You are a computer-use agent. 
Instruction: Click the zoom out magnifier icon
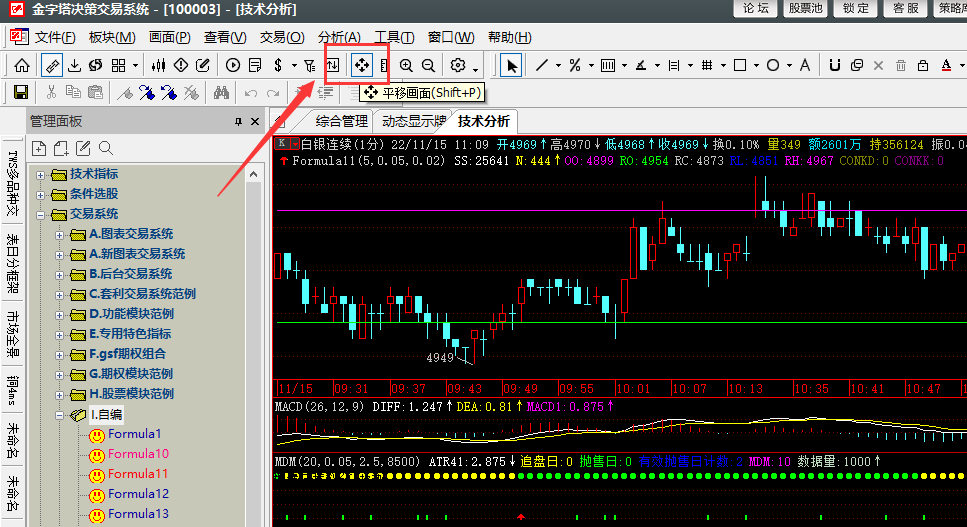[x=428, y=65]
